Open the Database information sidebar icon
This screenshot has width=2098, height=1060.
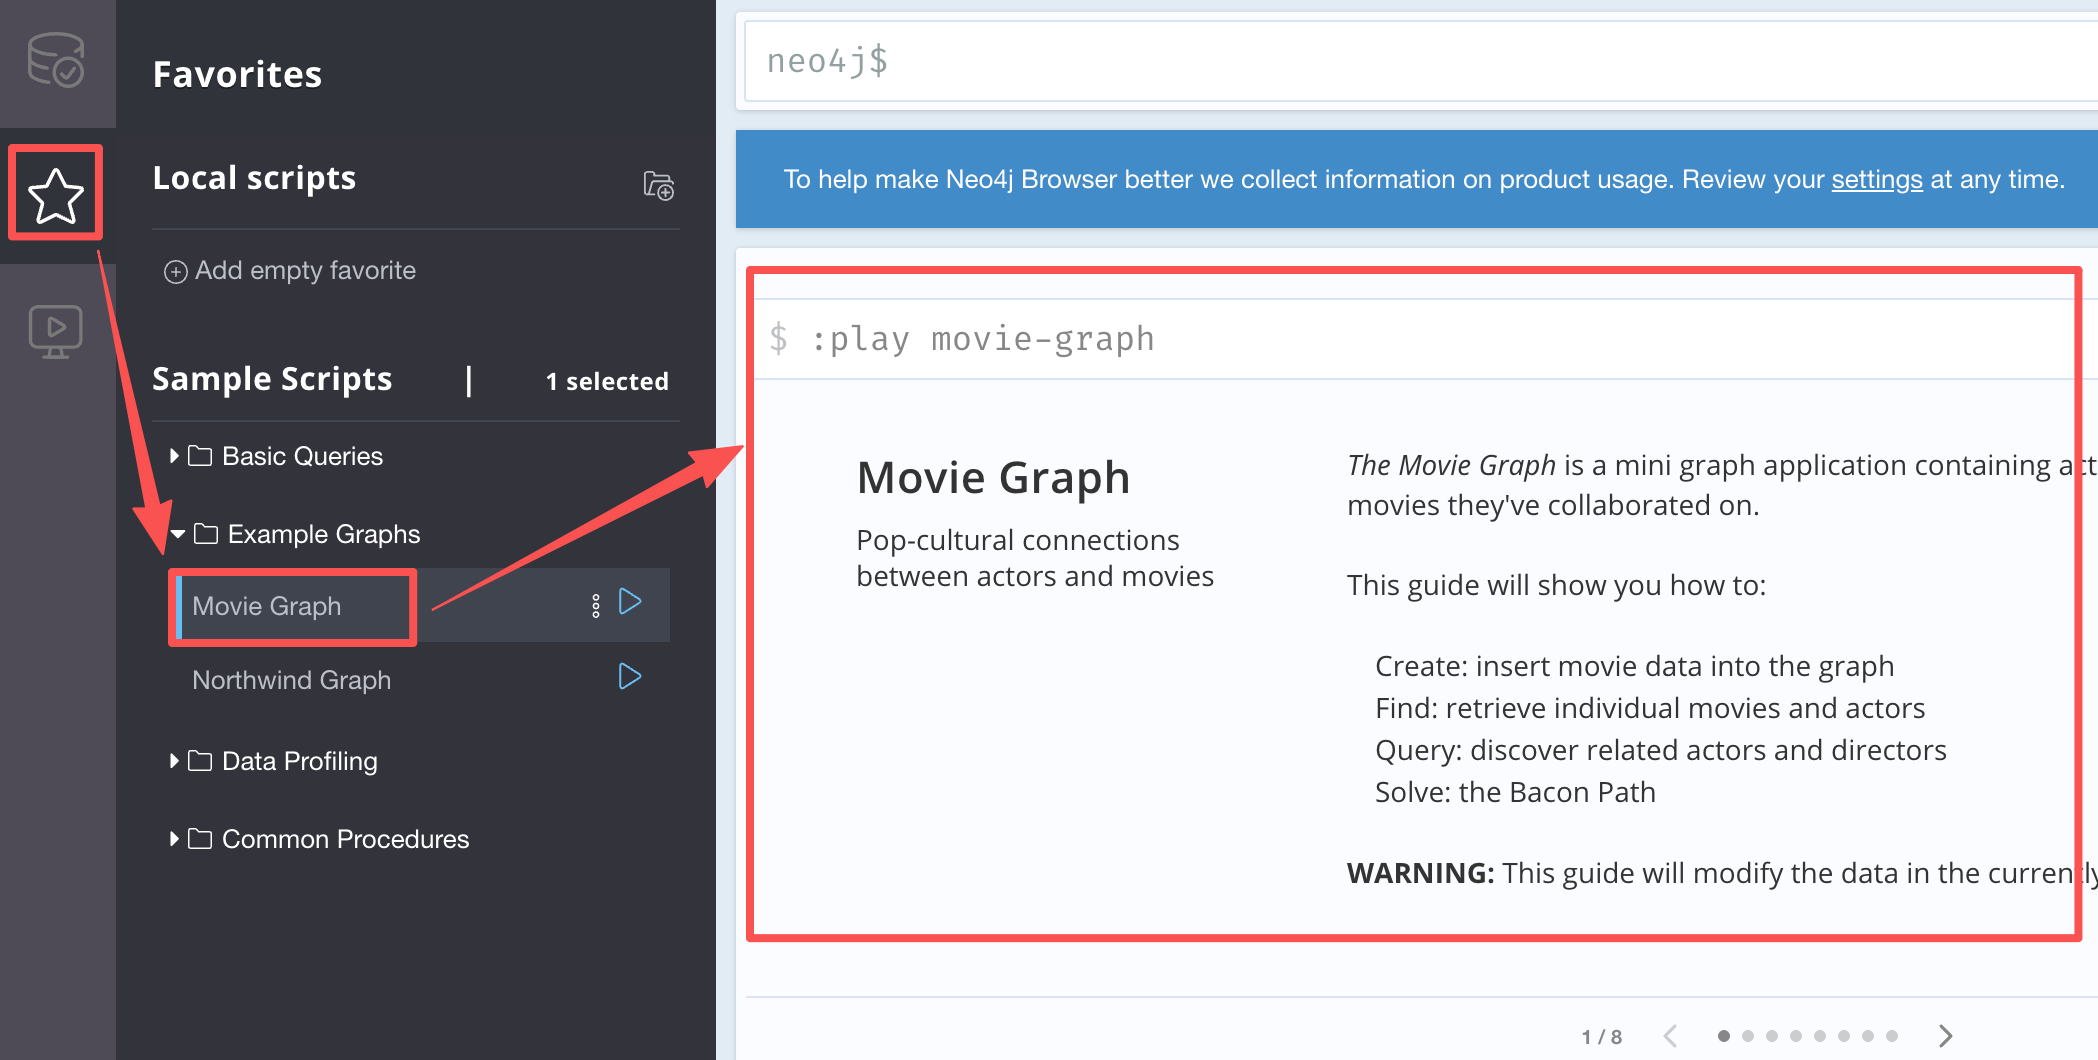tap(56, 60)
